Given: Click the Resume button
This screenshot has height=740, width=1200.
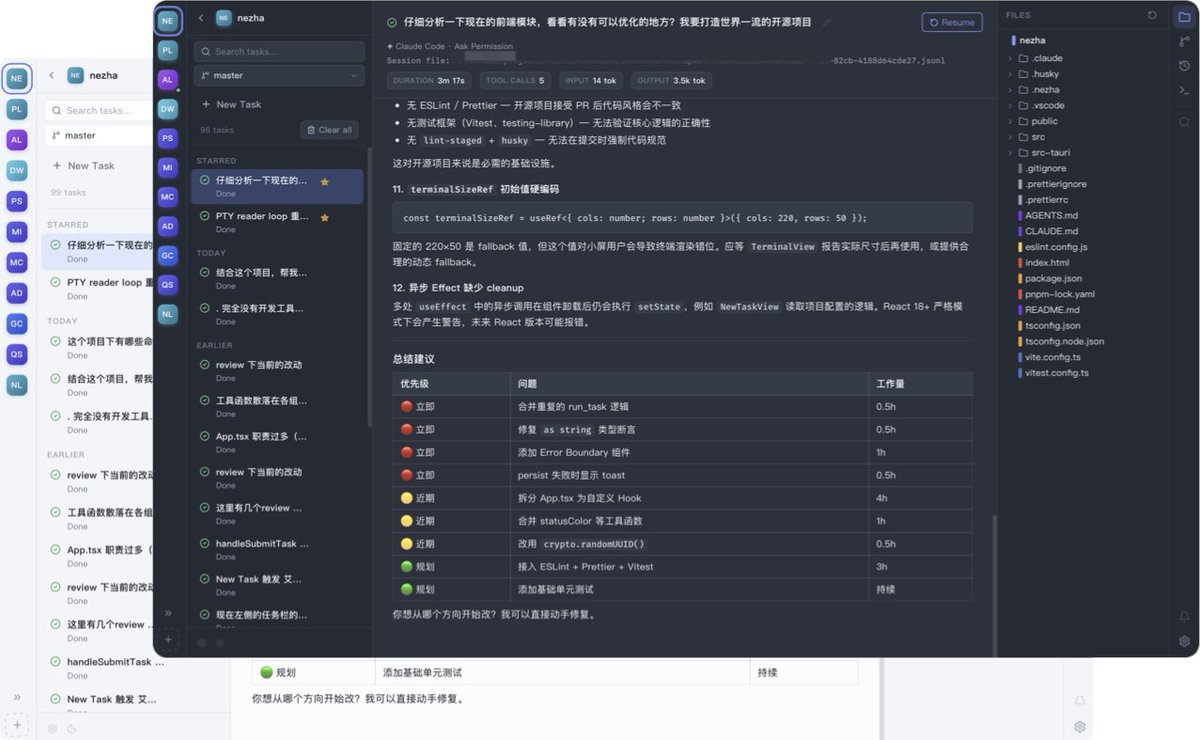Looking at the screenshot, I should point(950,21).
